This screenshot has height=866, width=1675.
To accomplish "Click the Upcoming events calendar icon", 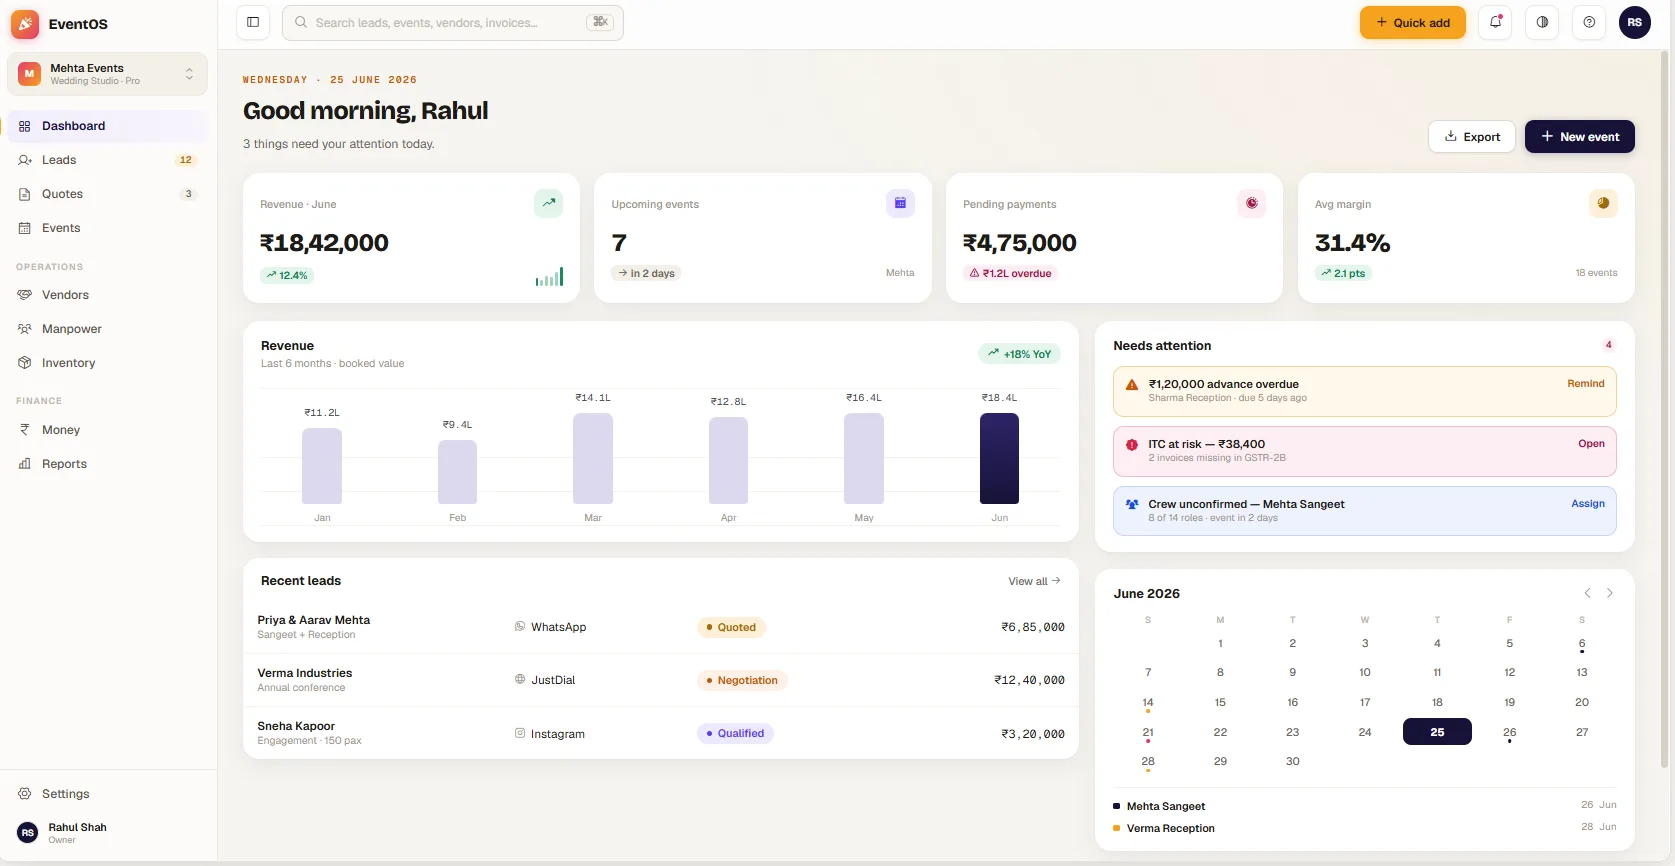I will 900,203.
